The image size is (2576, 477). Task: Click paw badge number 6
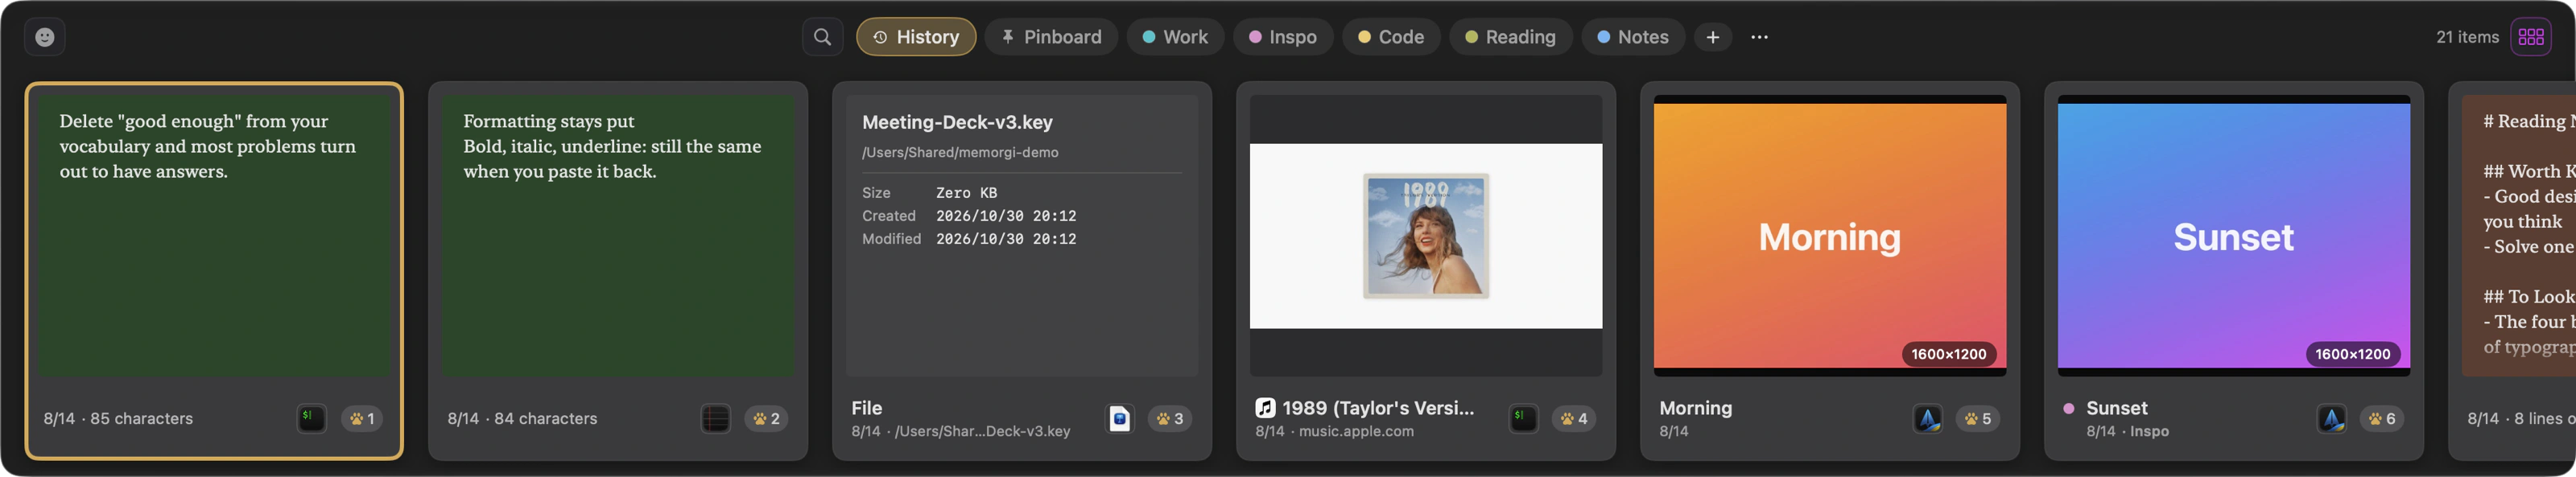[x=2382, y=419]
